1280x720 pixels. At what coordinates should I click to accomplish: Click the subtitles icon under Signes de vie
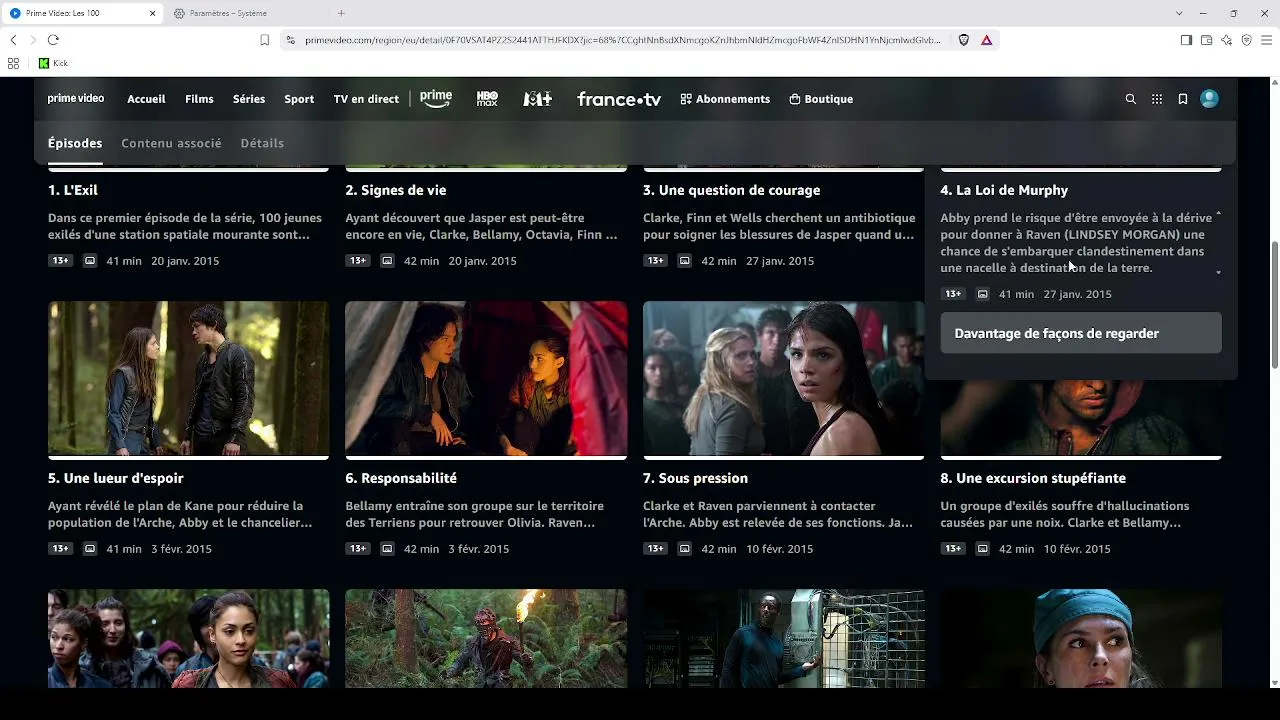pos(387,261)
